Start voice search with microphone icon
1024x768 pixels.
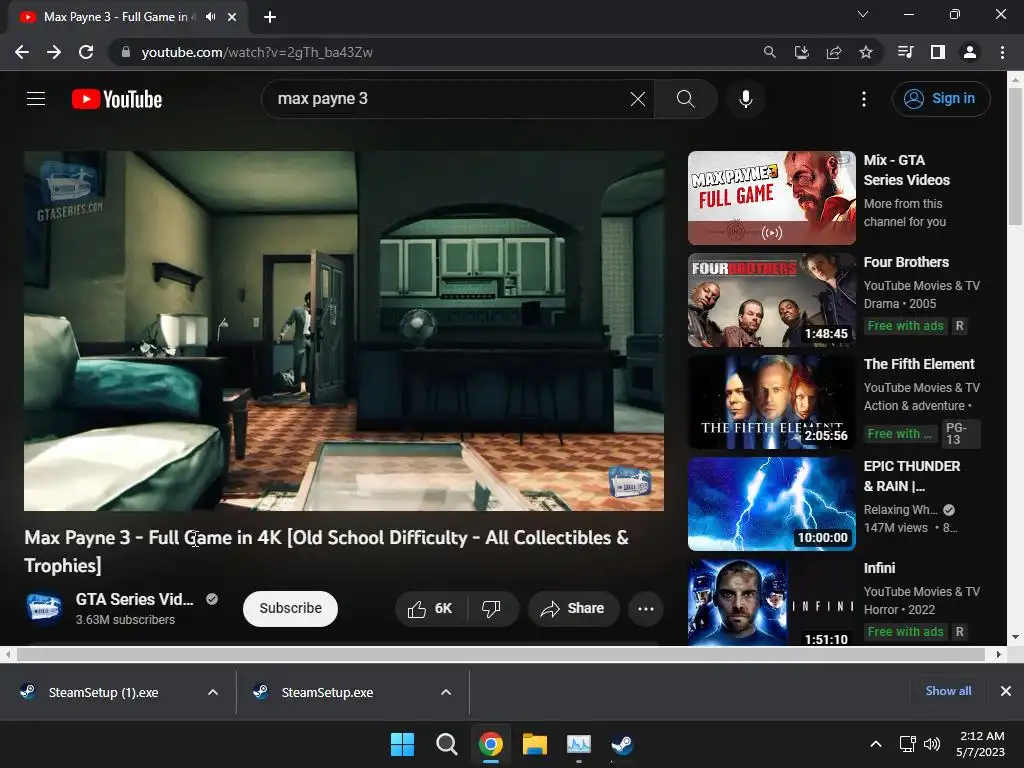(745, 99)
